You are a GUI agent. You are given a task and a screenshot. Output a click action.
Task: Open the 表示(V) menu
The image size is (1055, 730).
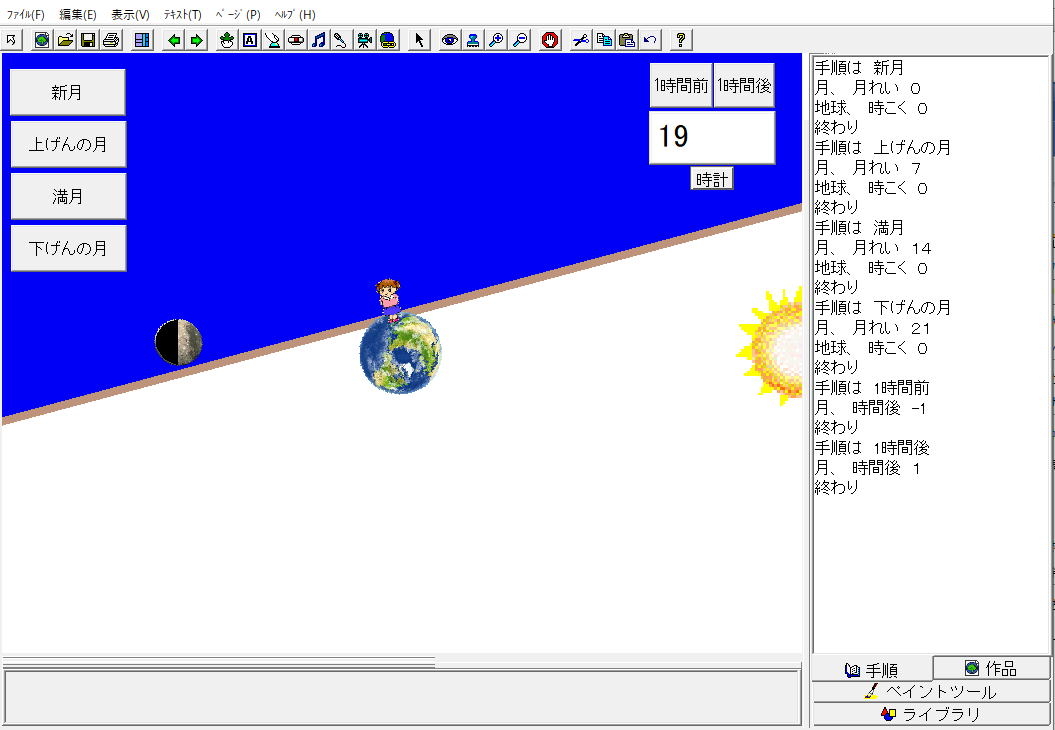point(130,15)
